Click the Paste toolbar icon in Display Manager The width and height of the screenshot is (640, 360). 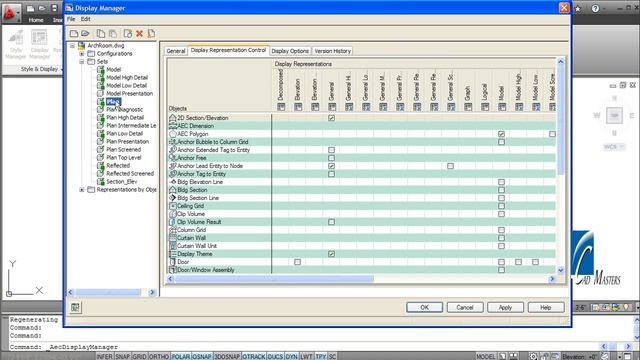(x=113, y=33)
